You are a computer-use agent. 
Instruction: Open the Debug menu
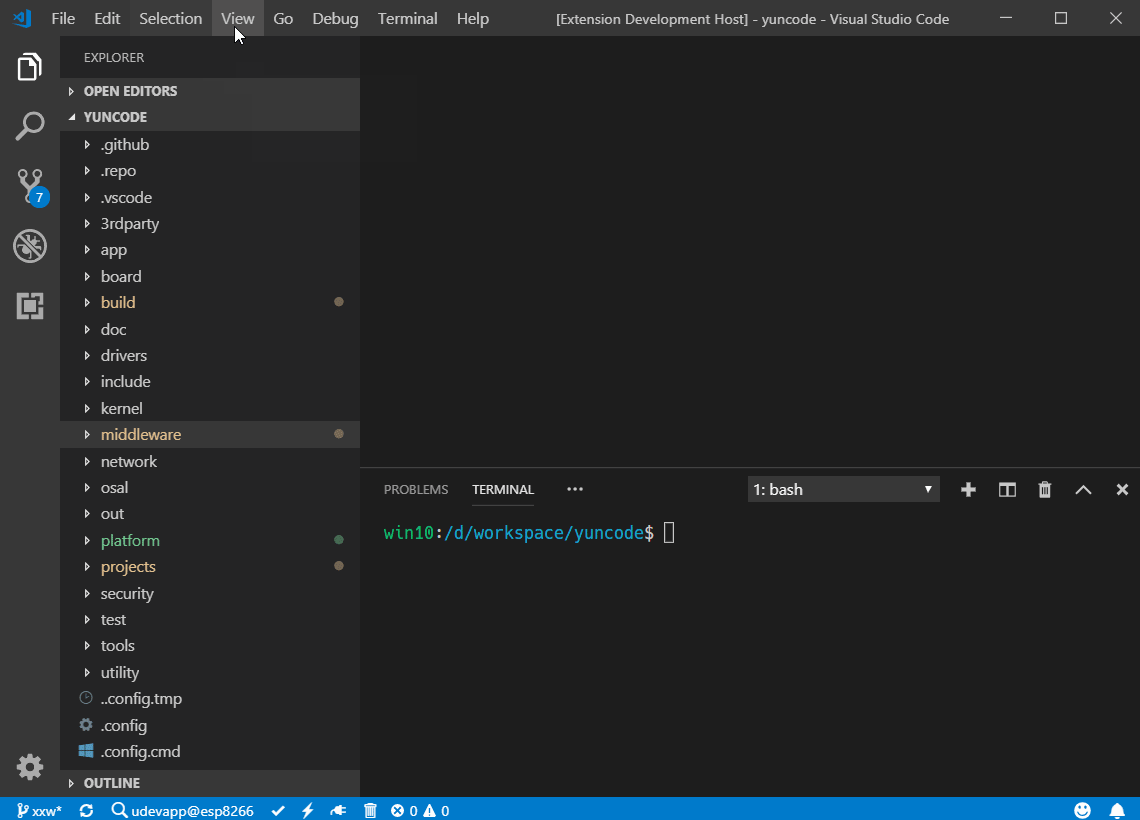click(335, 18)
